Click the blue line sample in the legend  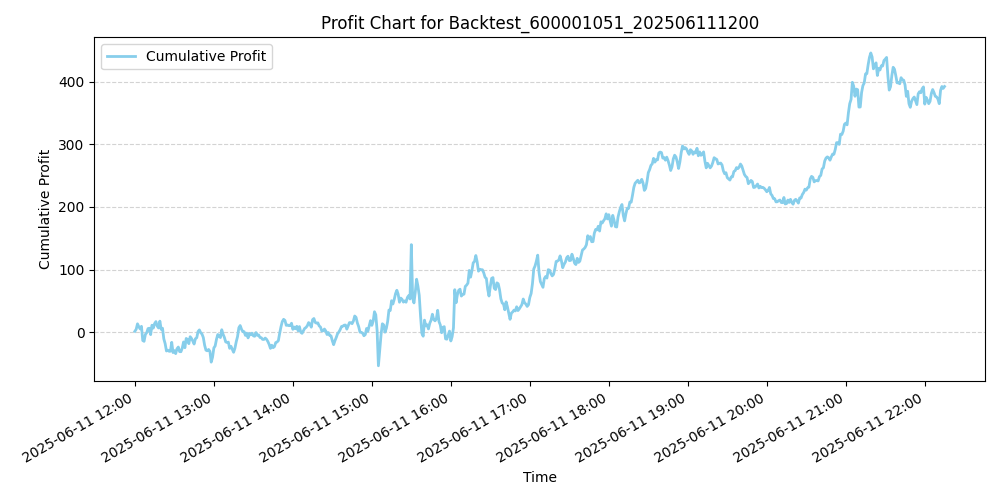point(122,57)
